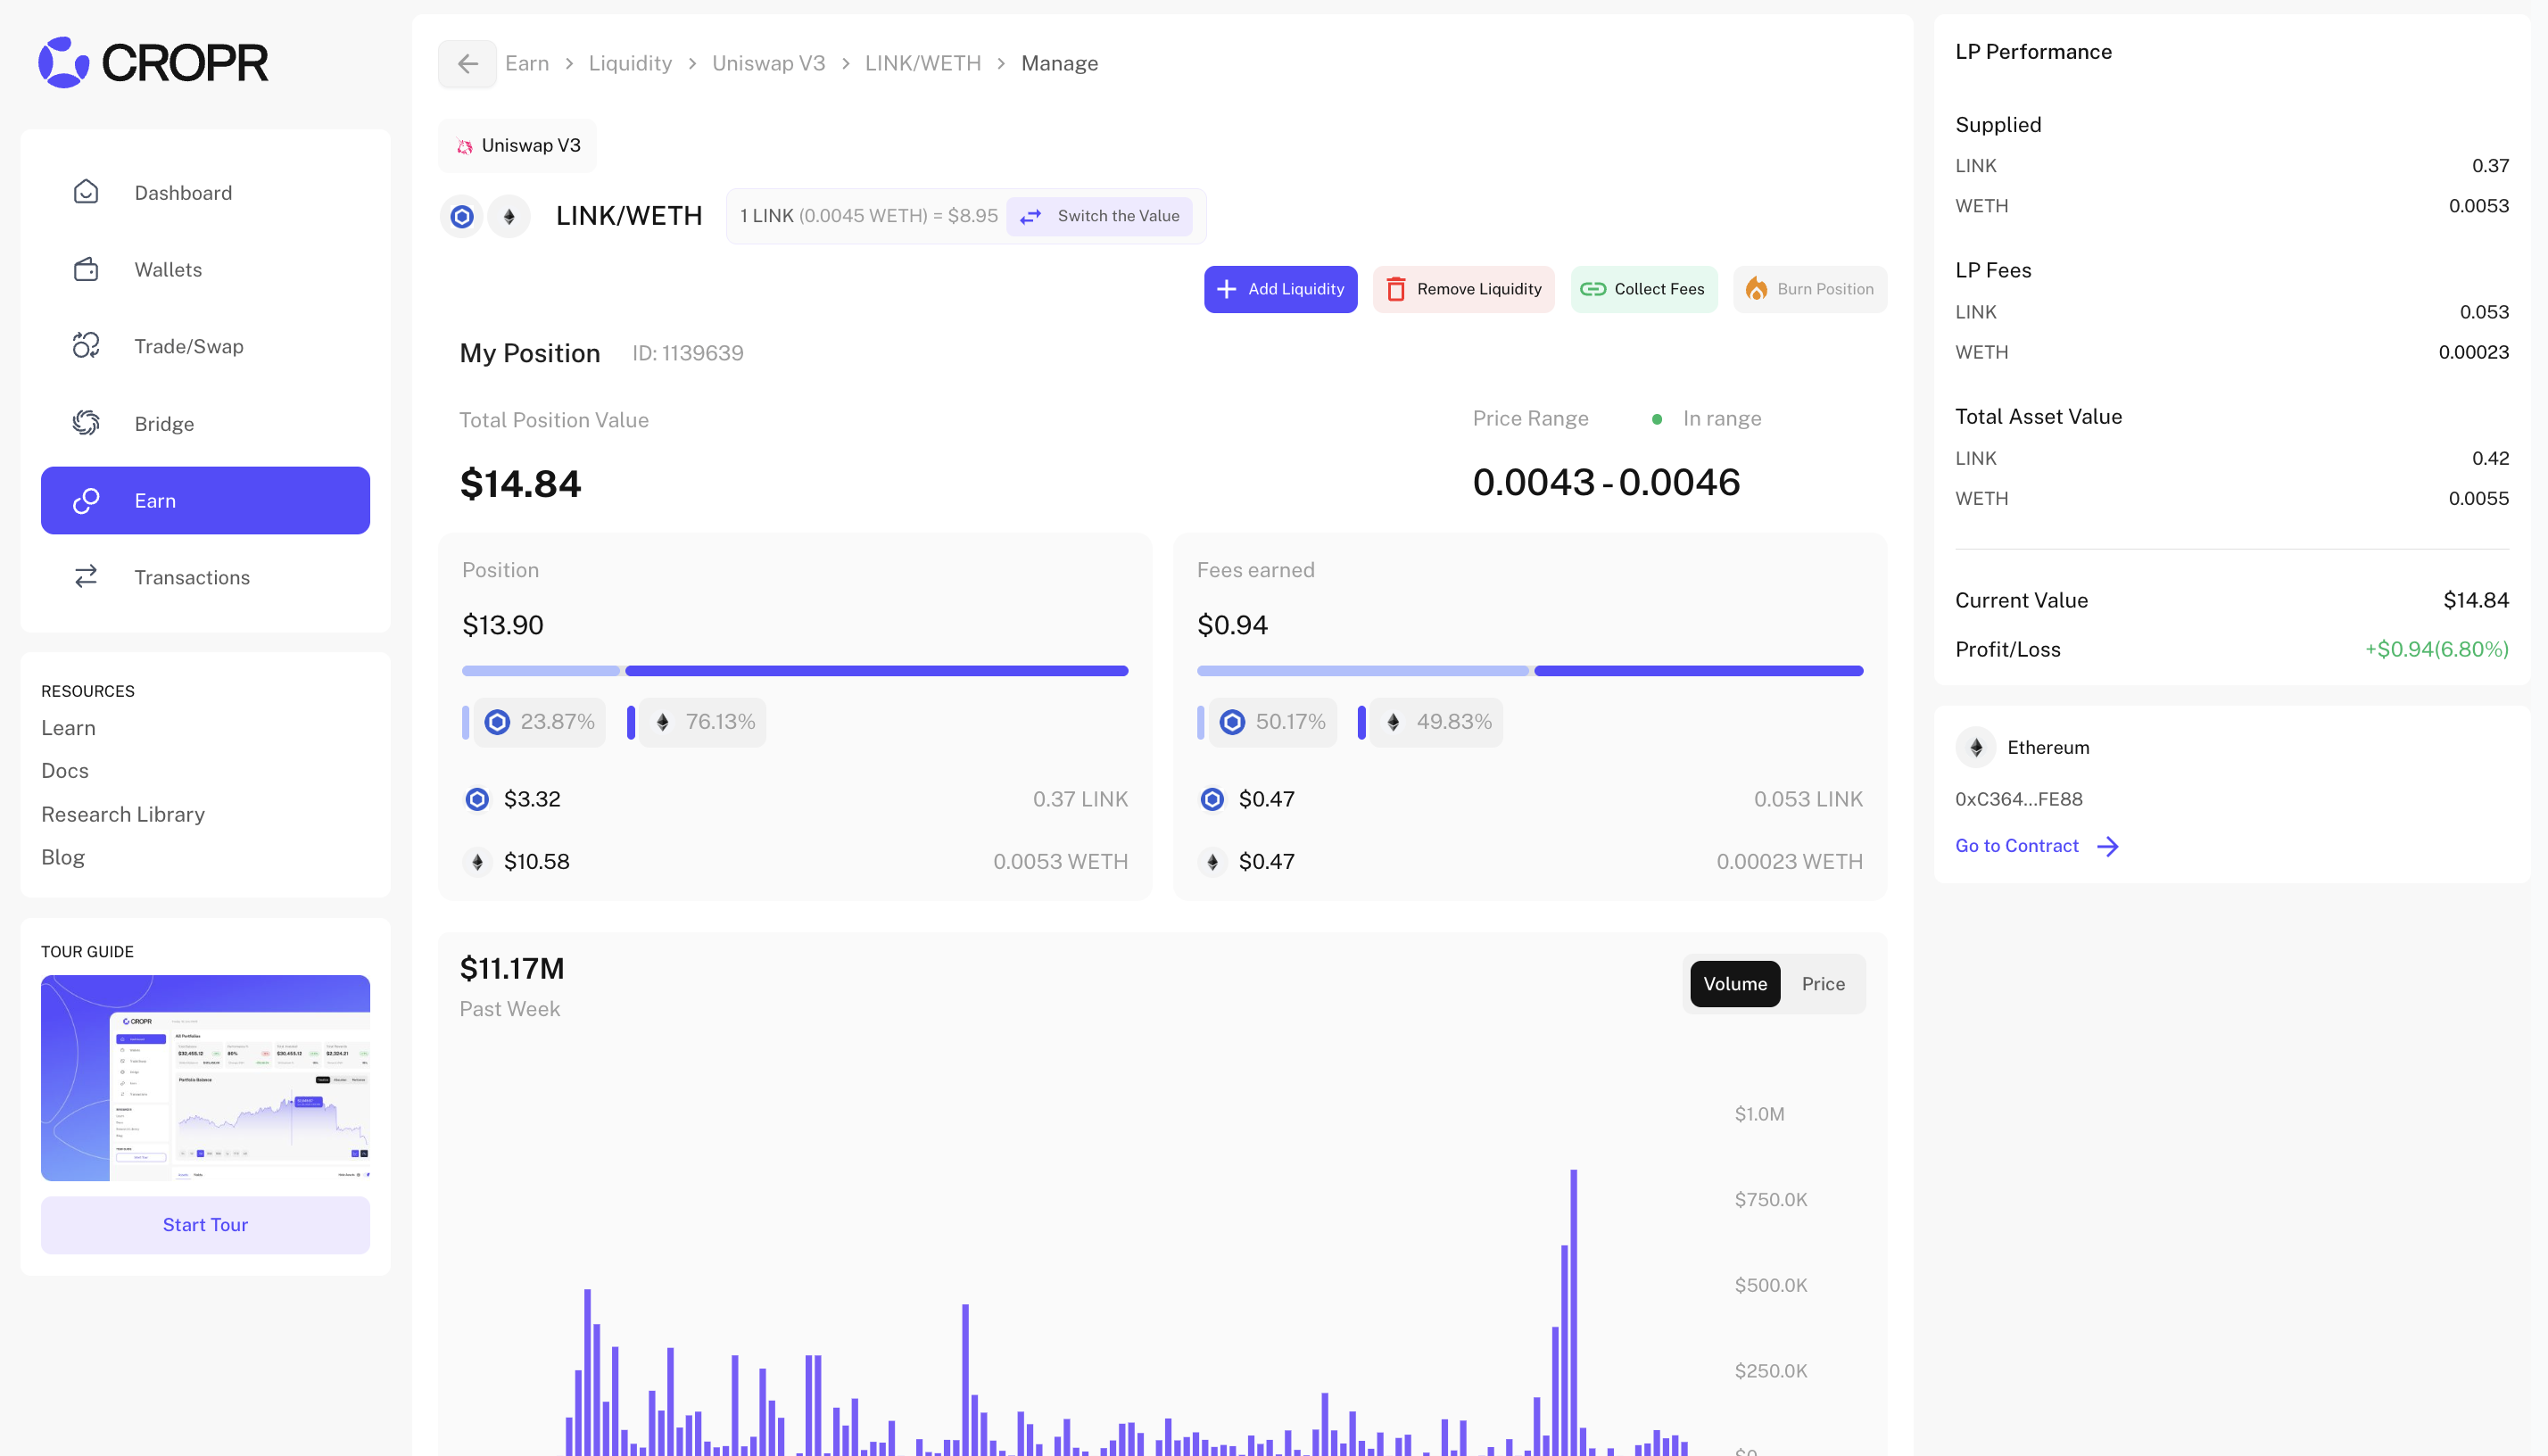
Task: Click the link icon on Collect Fees
Action: click(1593, 289)
